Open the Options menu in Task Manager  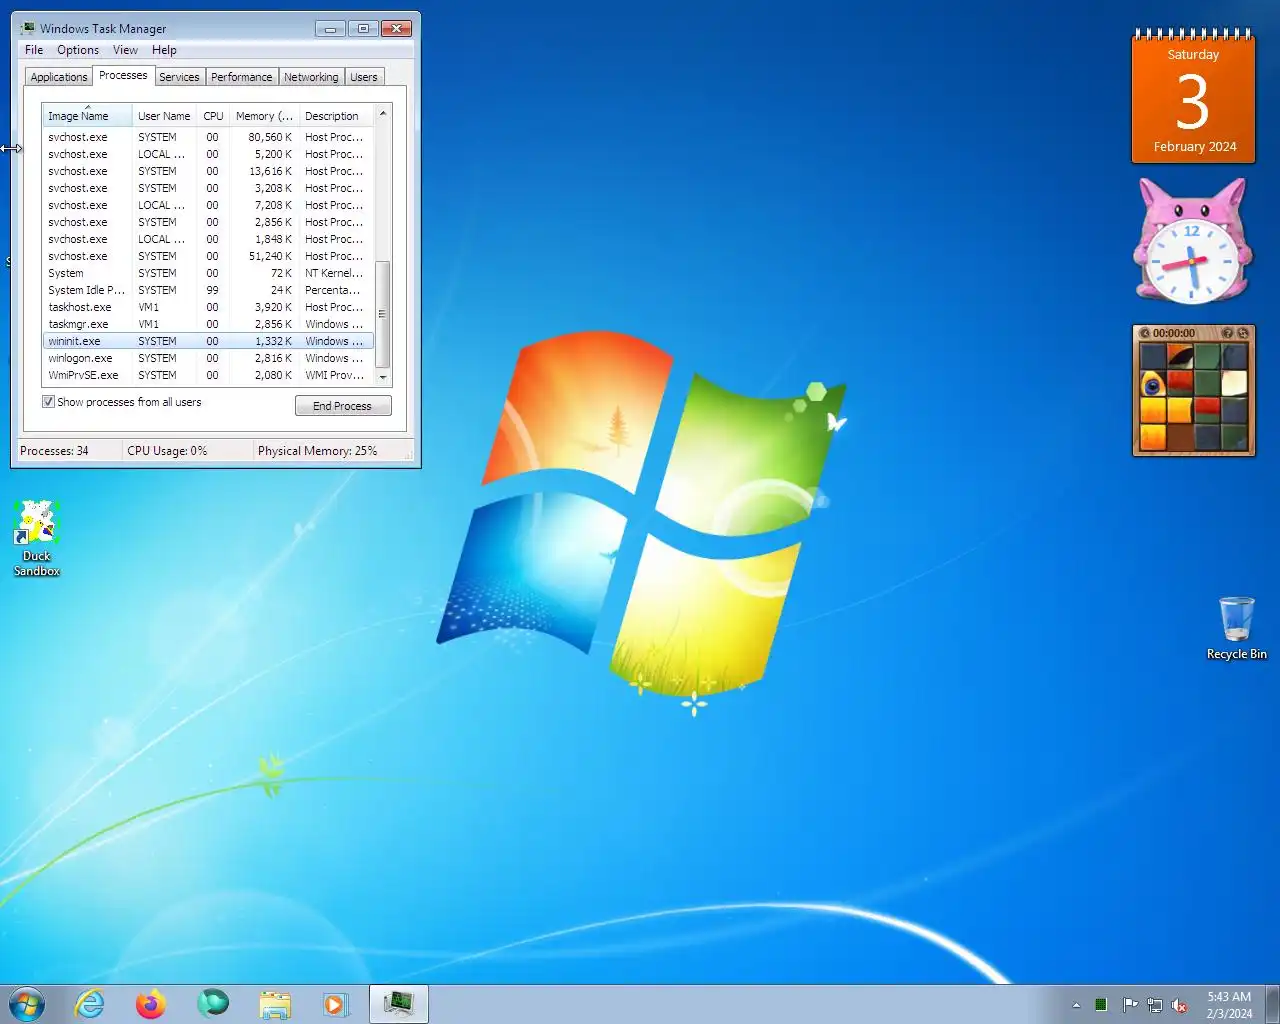(78, 50)
